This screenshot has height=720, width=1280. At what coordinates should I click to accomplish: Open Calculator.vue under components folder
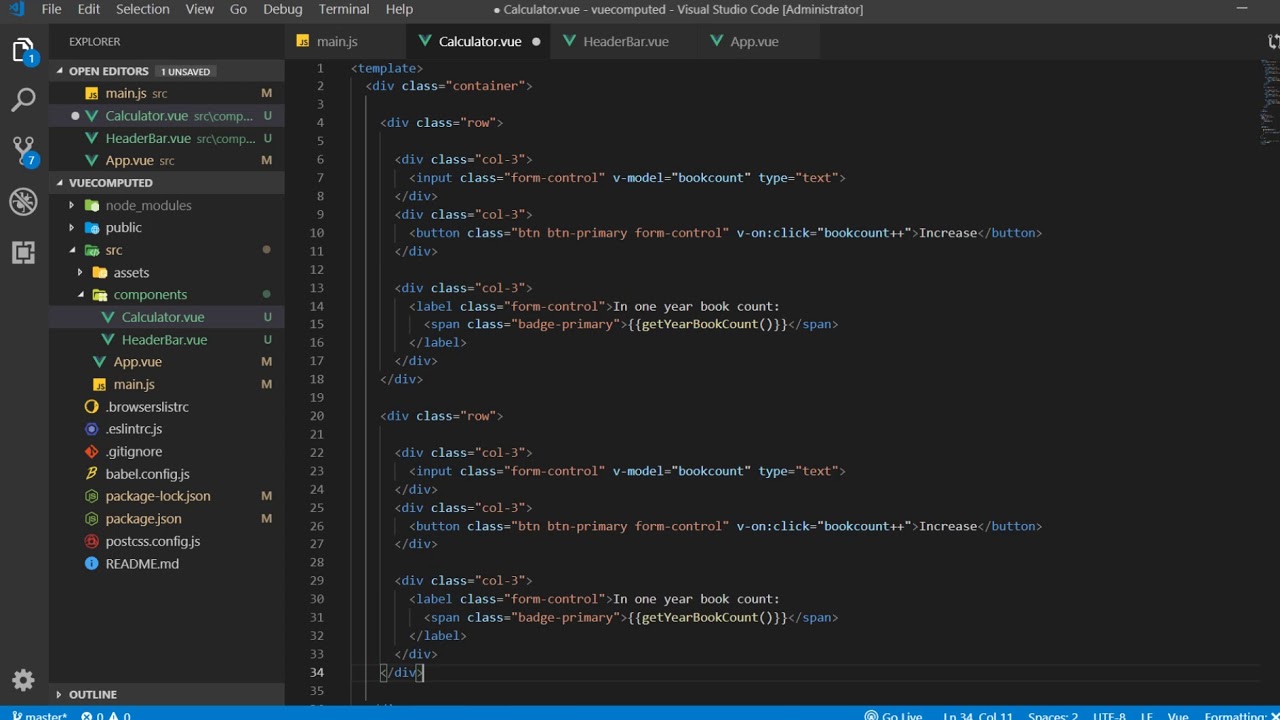click(167, 317)
